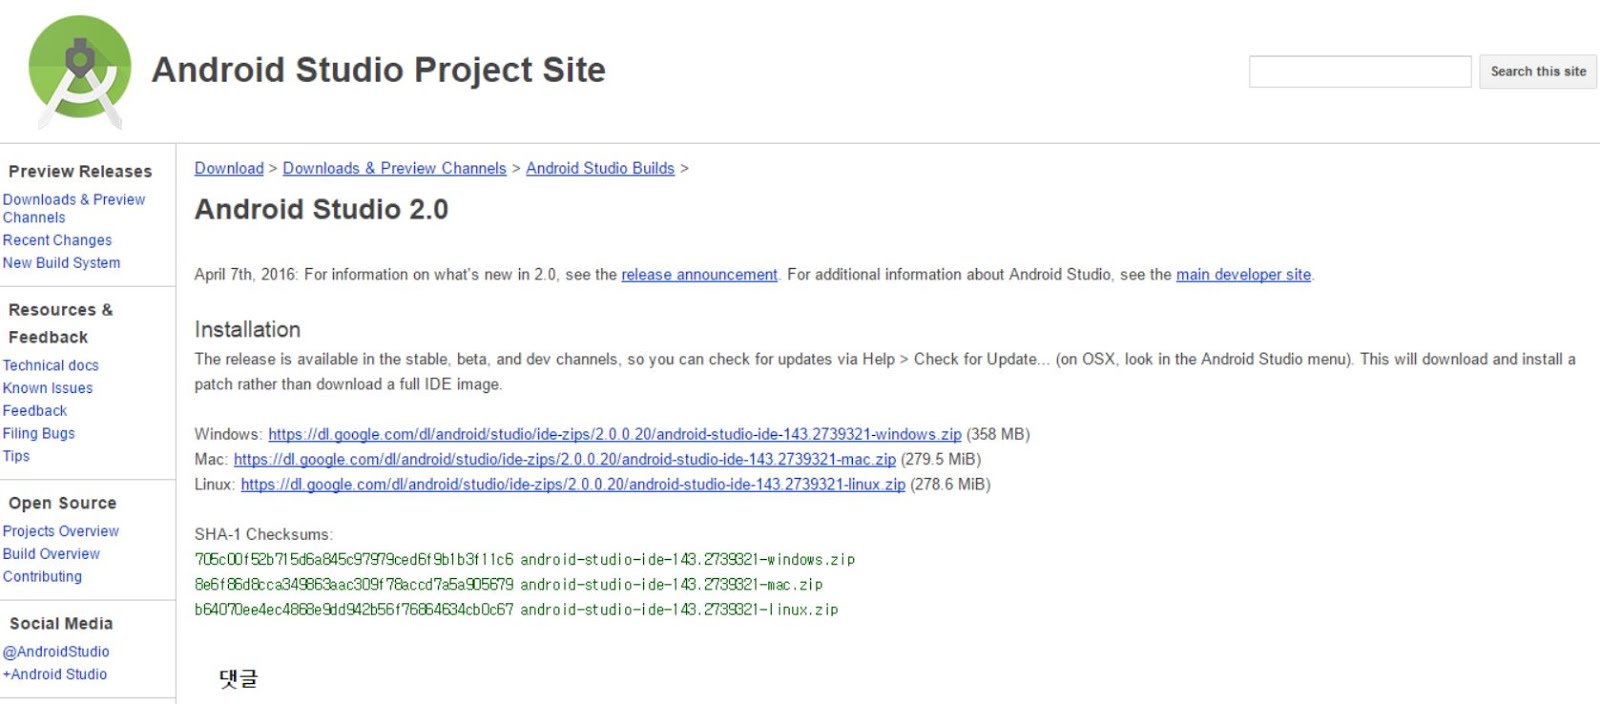Focus the site search input field
The height and width of the screenshot is (704, 1600).
(1360, 72)
